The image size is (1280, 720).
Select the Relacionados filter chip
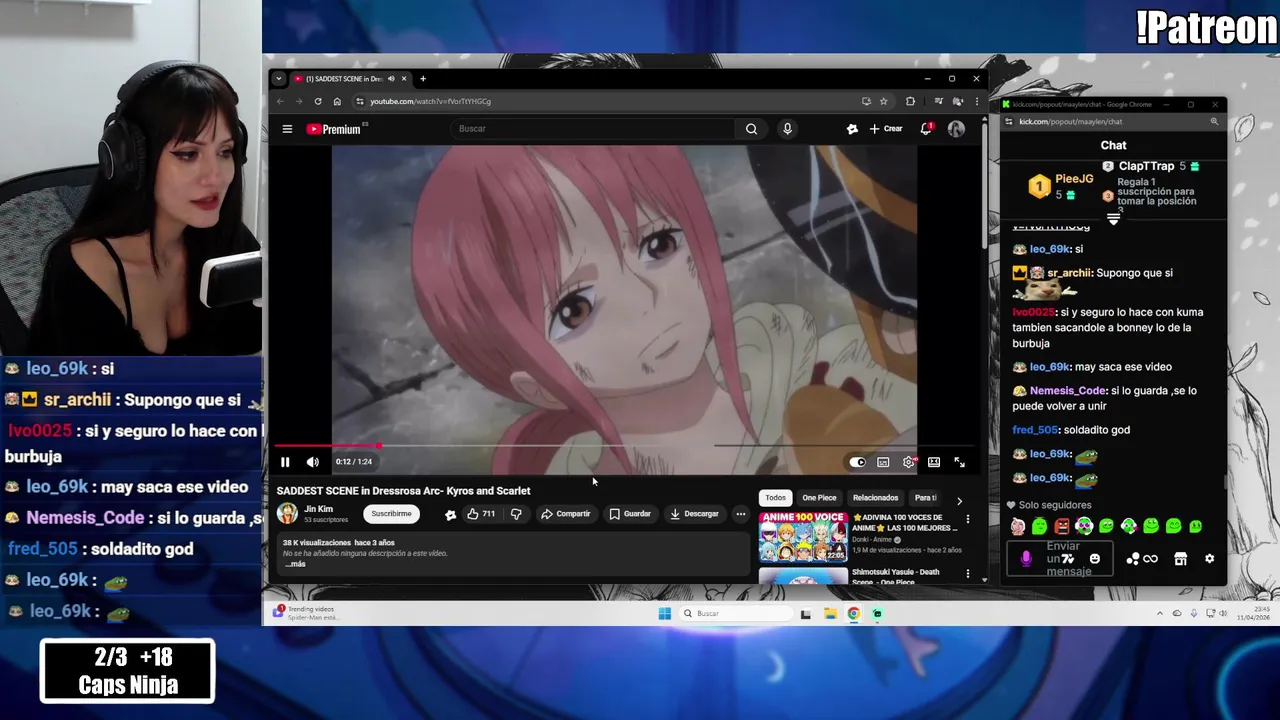click(875, 498)
